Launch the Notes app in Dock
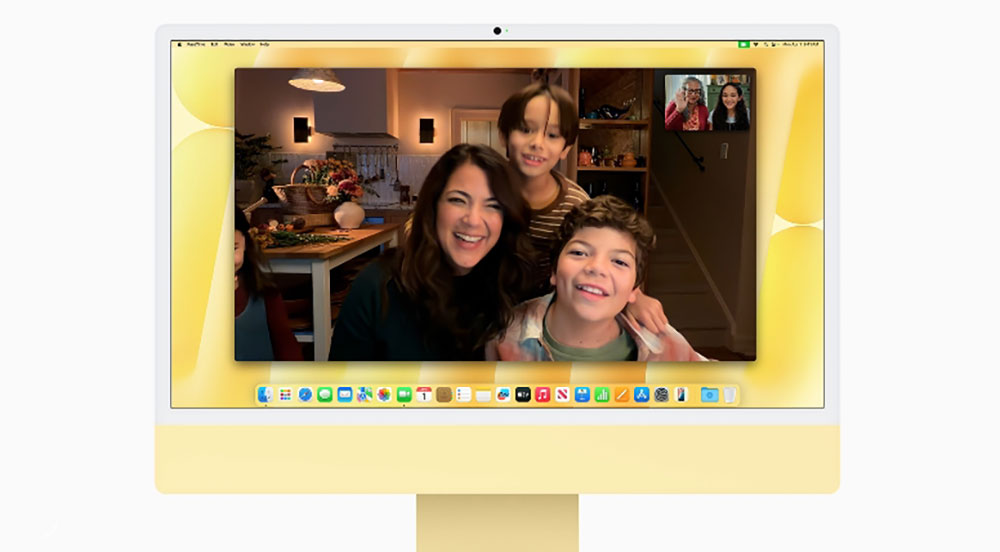 click(483, 395)
